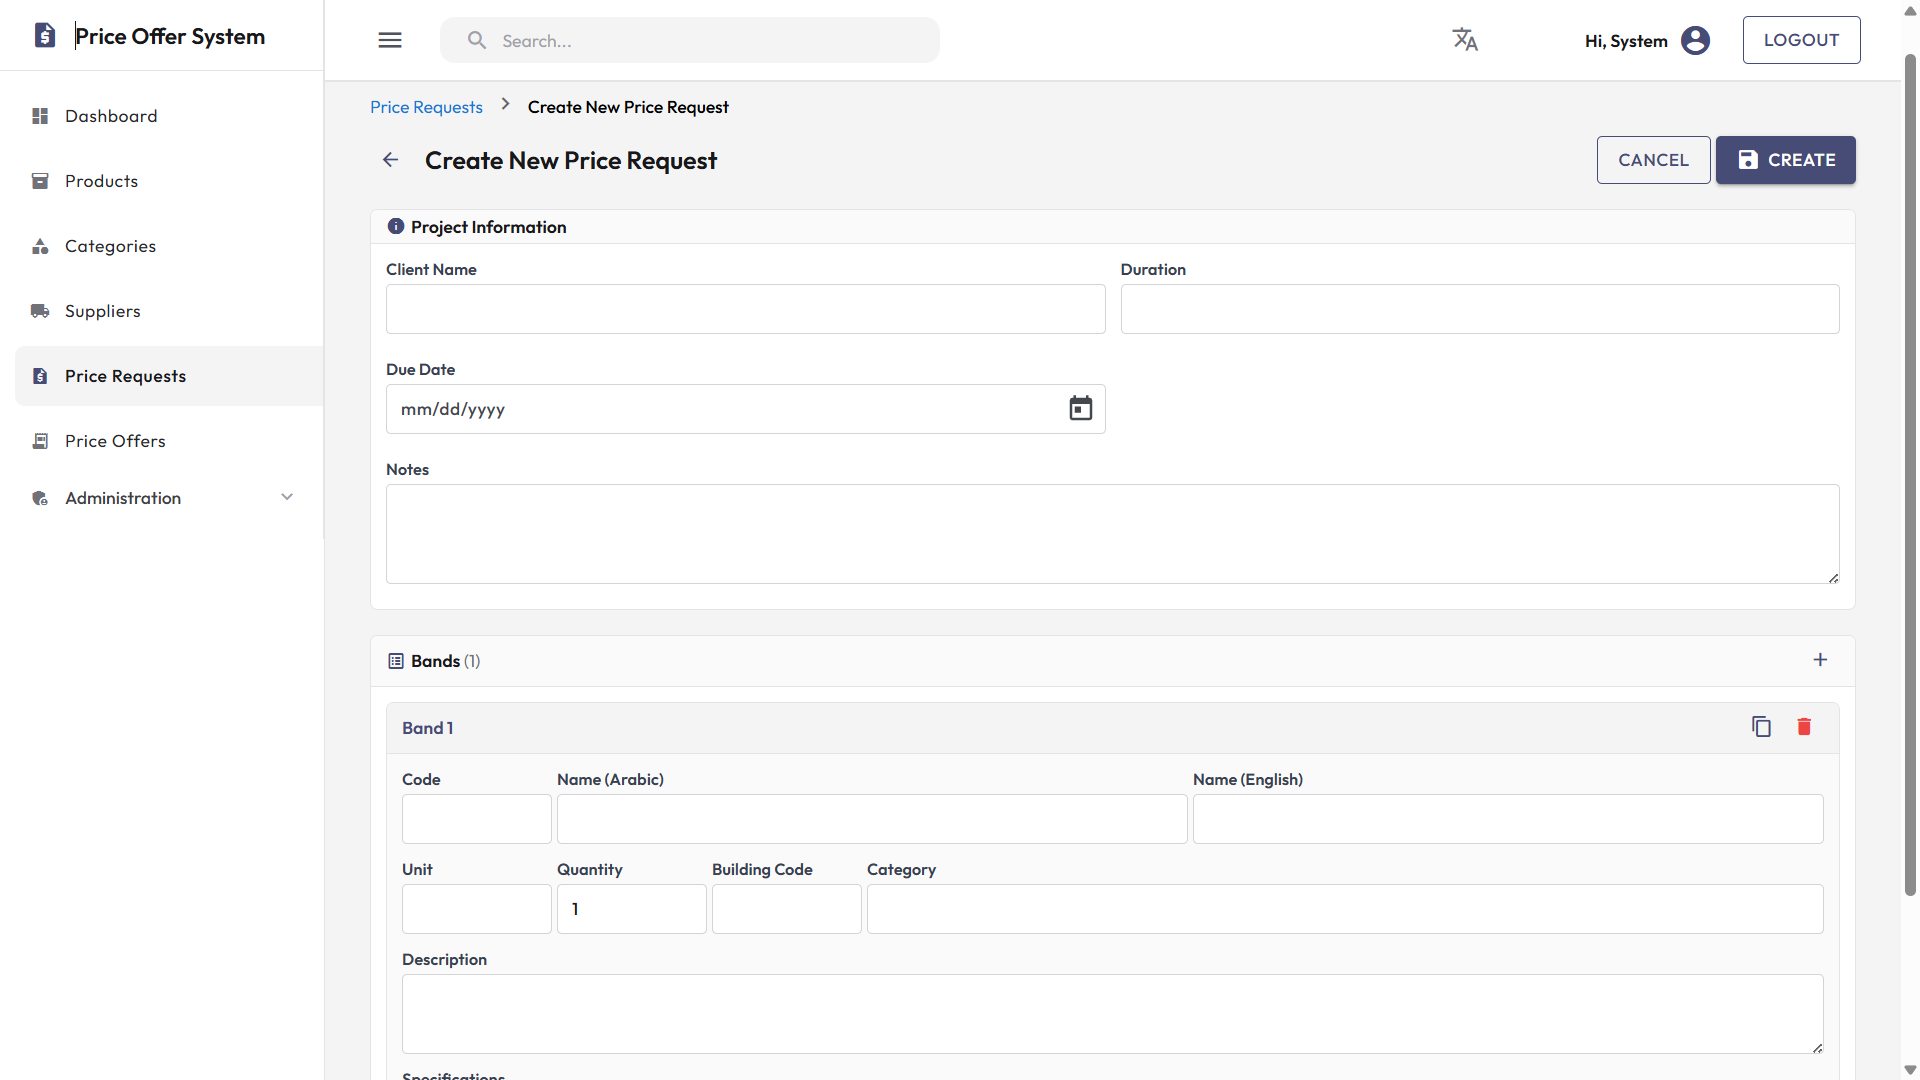This screenshot has width=1920, height=1080.
Task: Open the navigation hamburger menu
Action: point(390,40)
